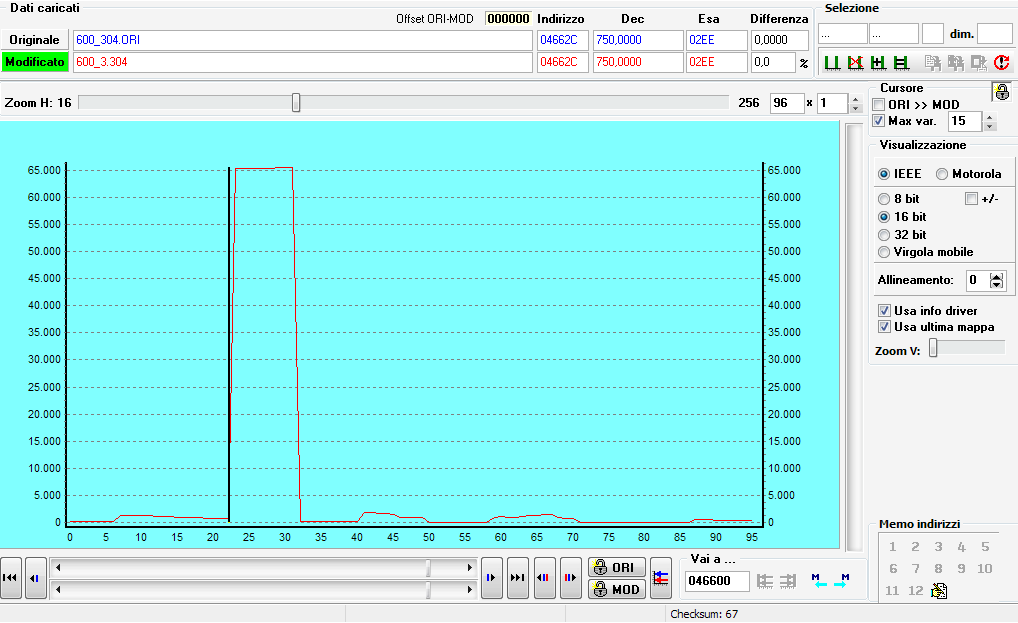Click the grayed copy selection icon
Viewport: 1018px width, 623px height.
point(932,62)
